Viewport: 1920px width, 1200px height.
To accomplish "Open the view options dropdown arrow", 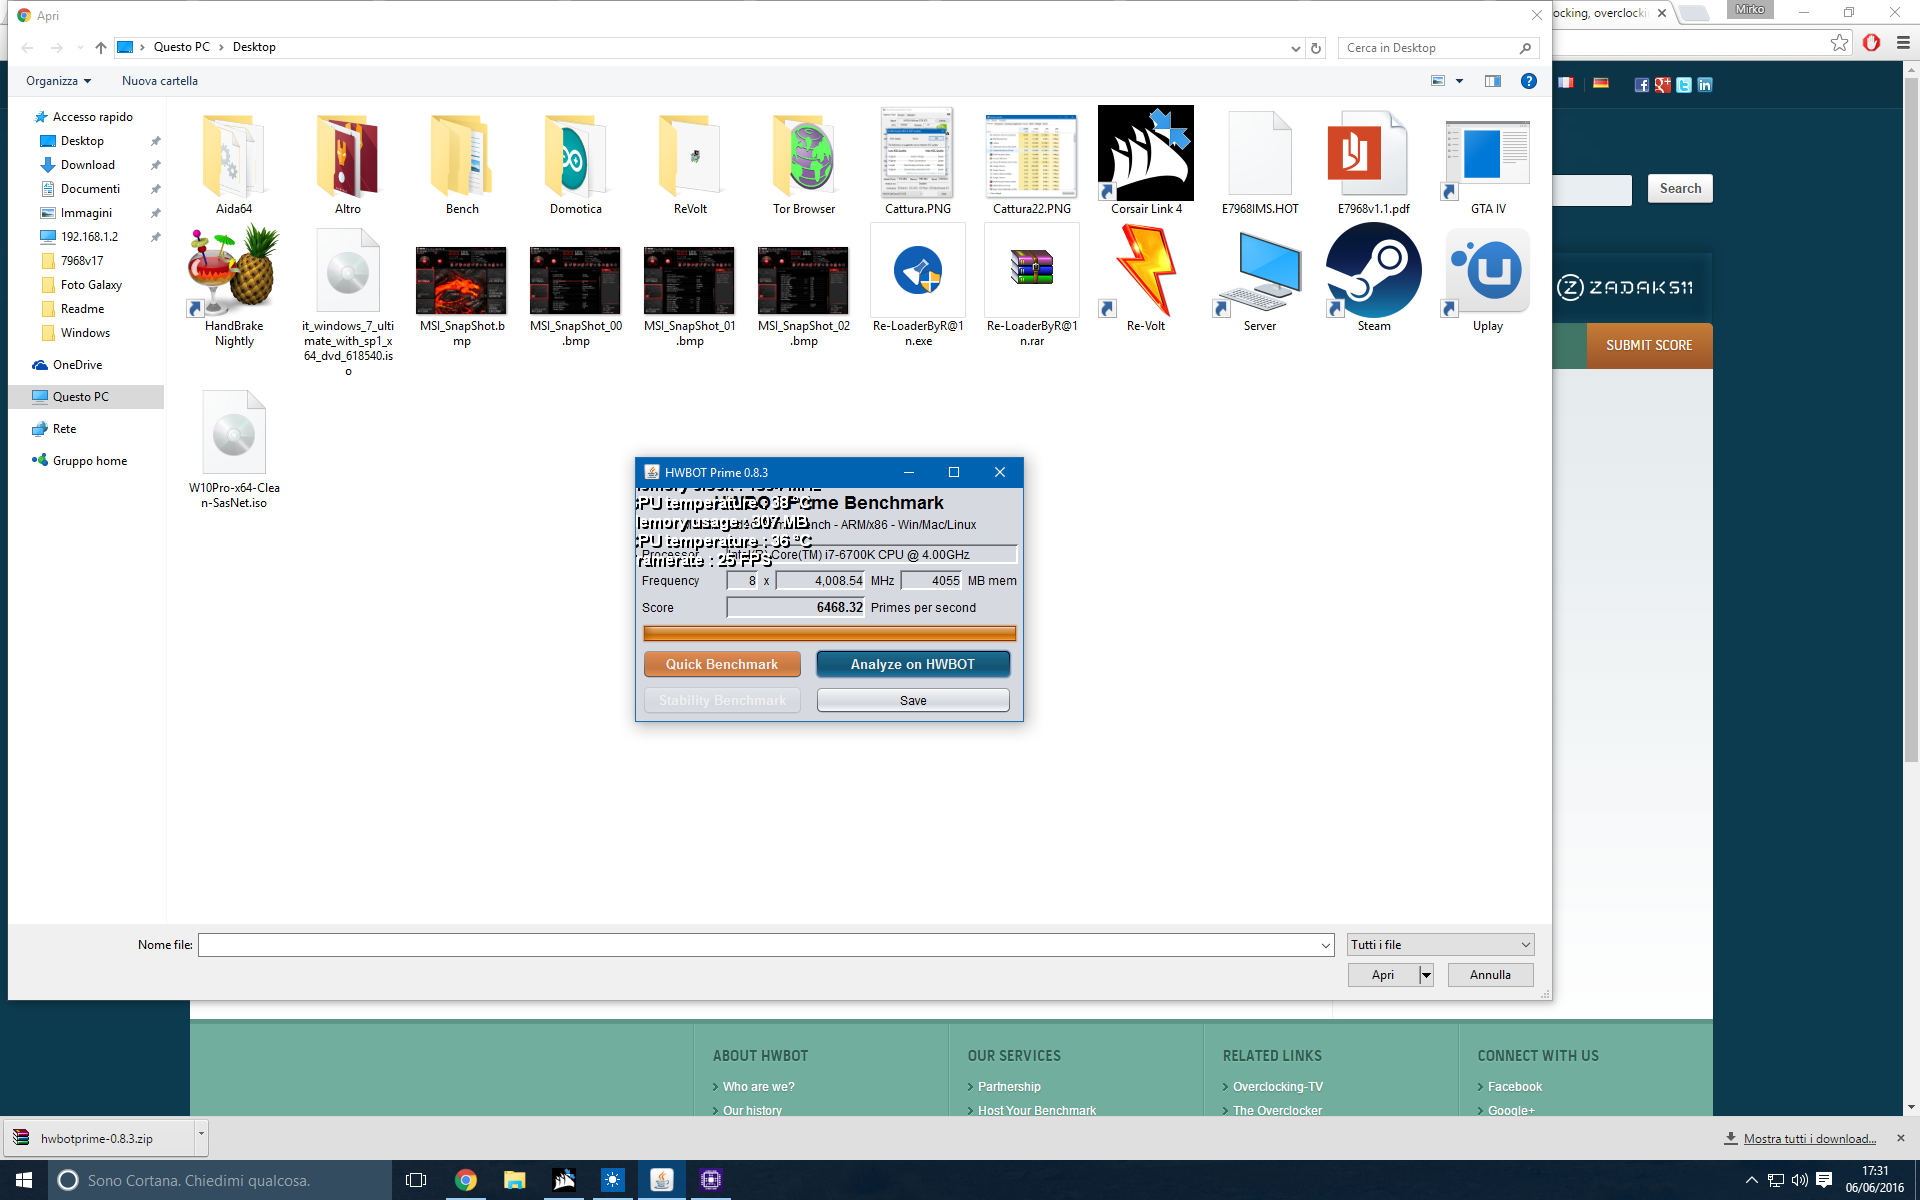I will click(x=1459, y=81).
